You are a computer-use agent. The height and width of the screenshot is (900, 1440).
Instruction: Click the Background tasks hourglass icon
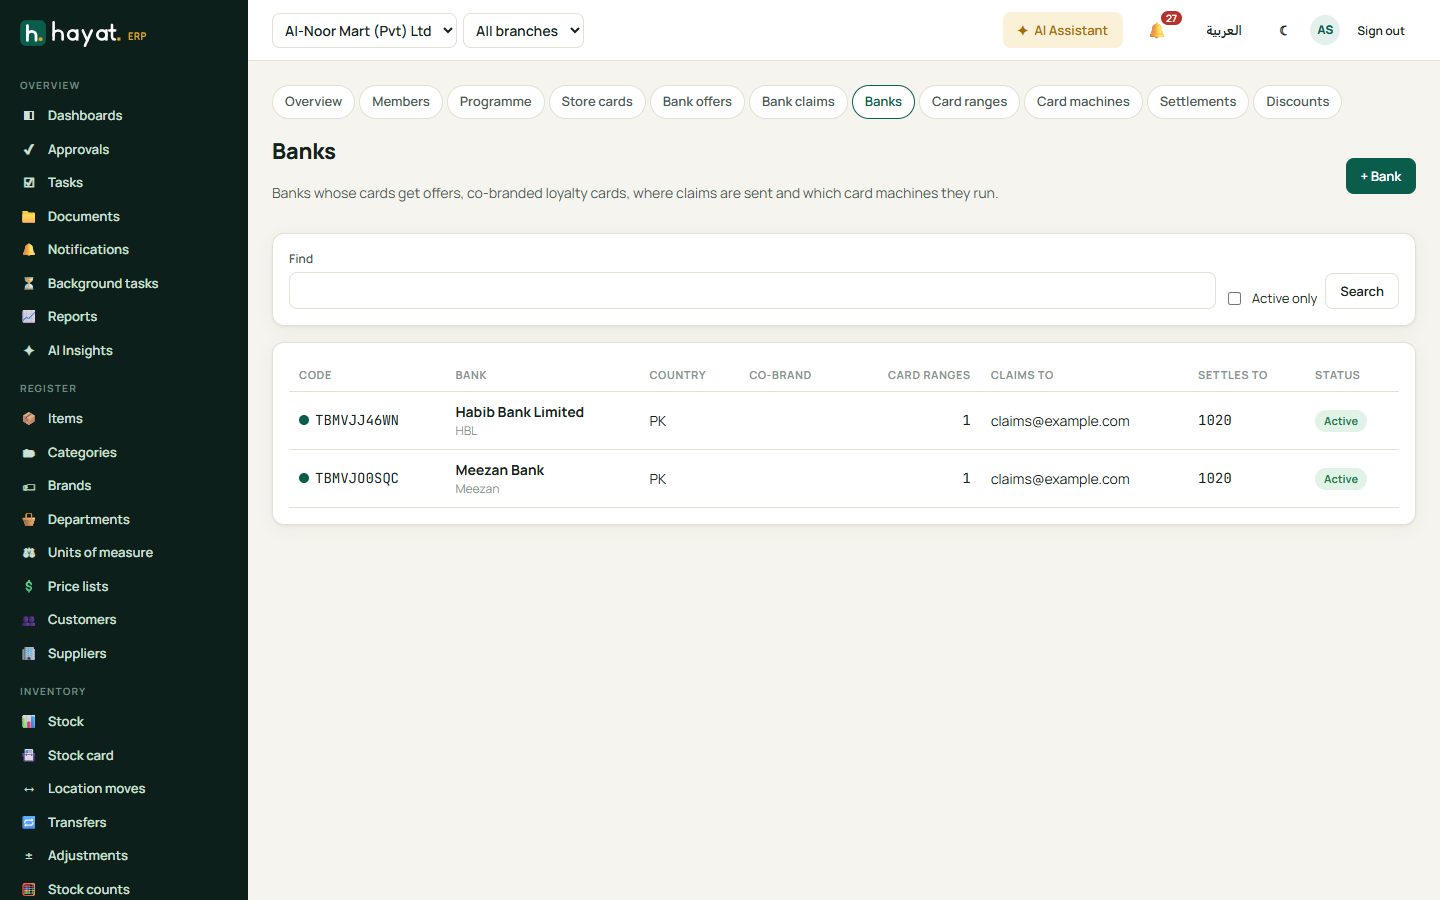[29, 284]
